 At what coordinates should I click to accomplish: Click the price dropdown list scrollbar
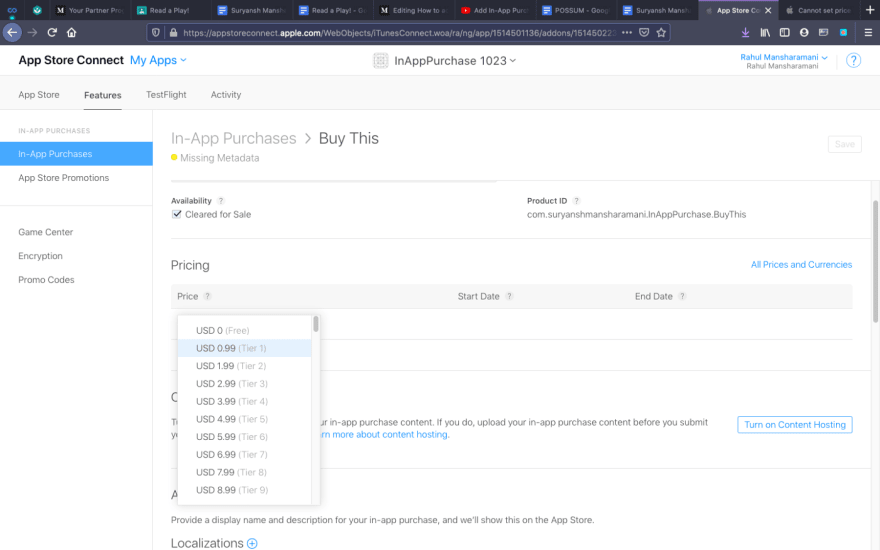click(316, 324)
